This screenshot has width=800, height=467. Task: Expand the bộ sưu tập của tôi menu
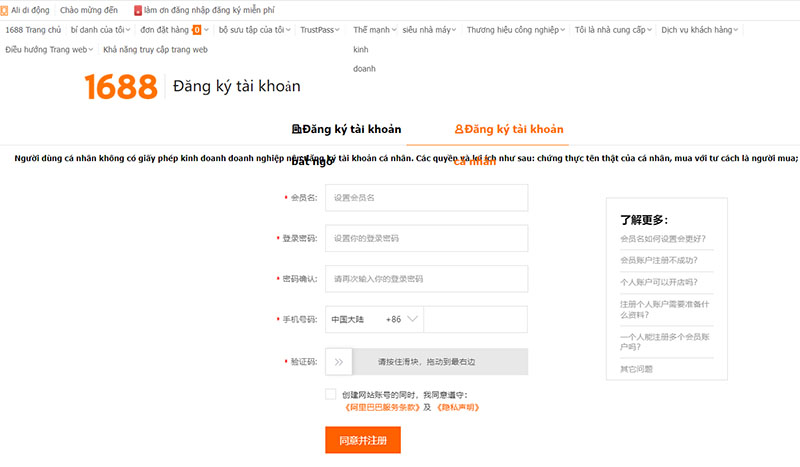tap(255, 30)
